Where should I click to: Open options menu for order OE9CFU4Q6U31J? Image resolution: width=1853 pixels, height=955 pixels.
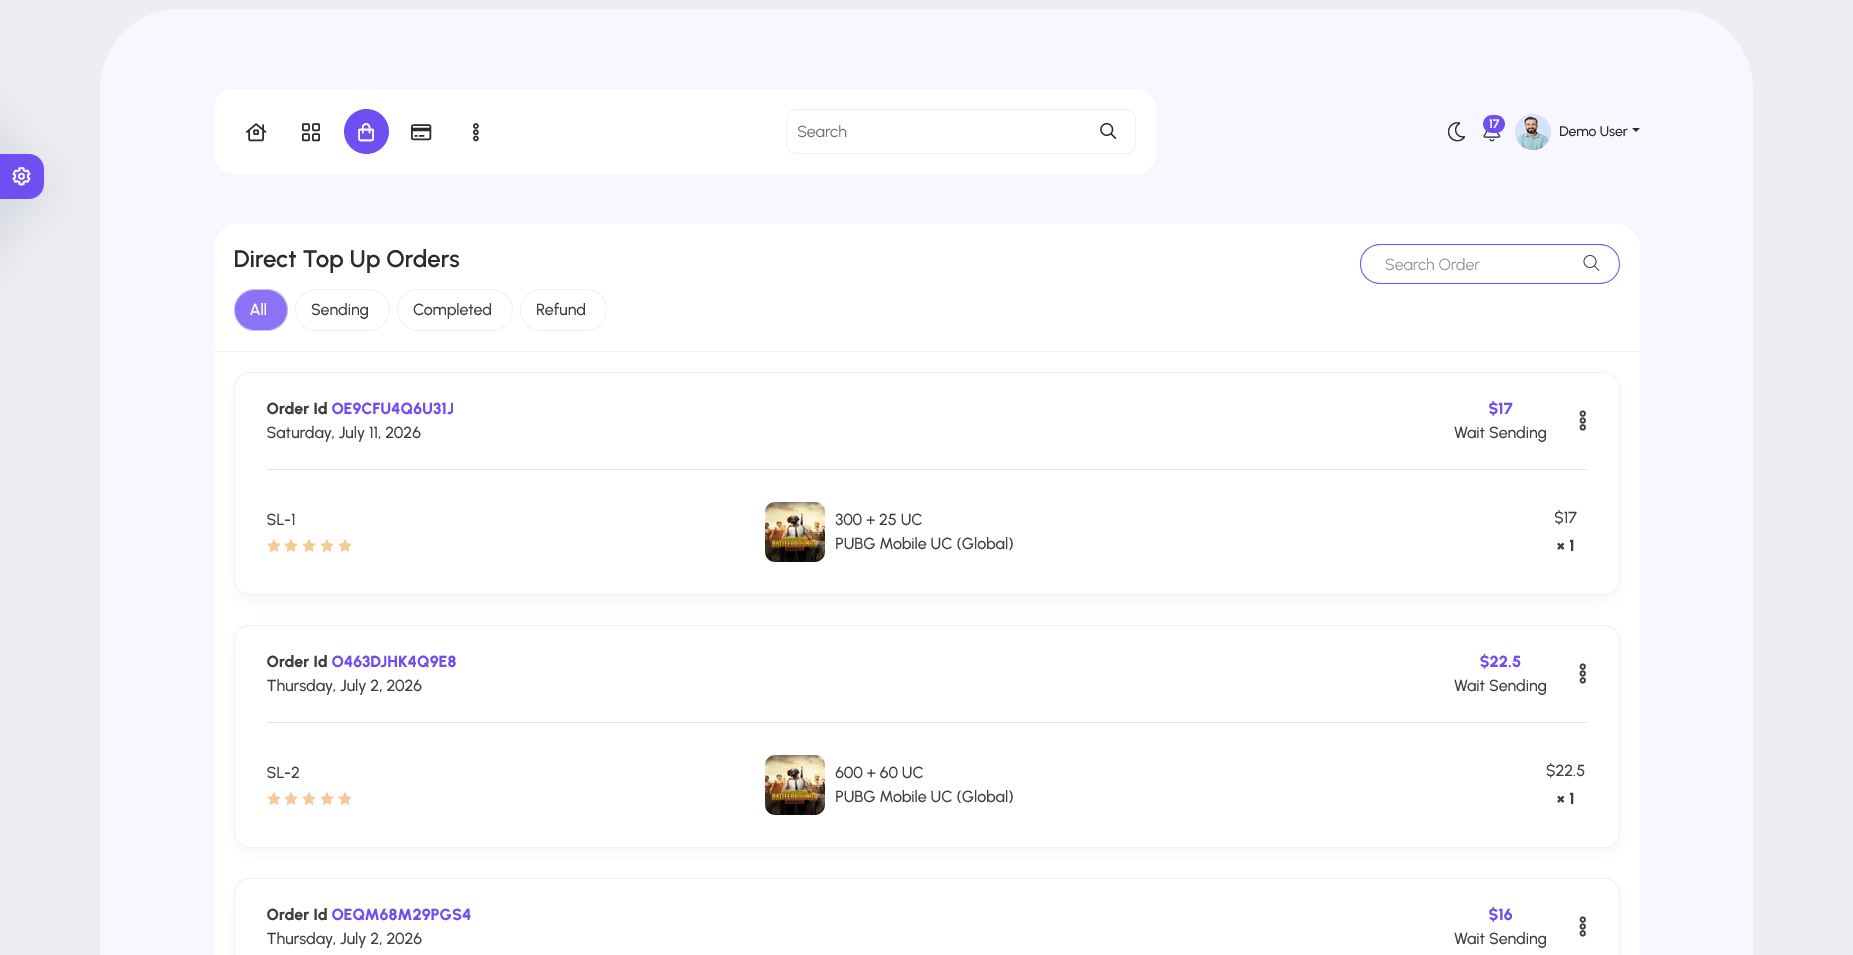pos(1582,421)
